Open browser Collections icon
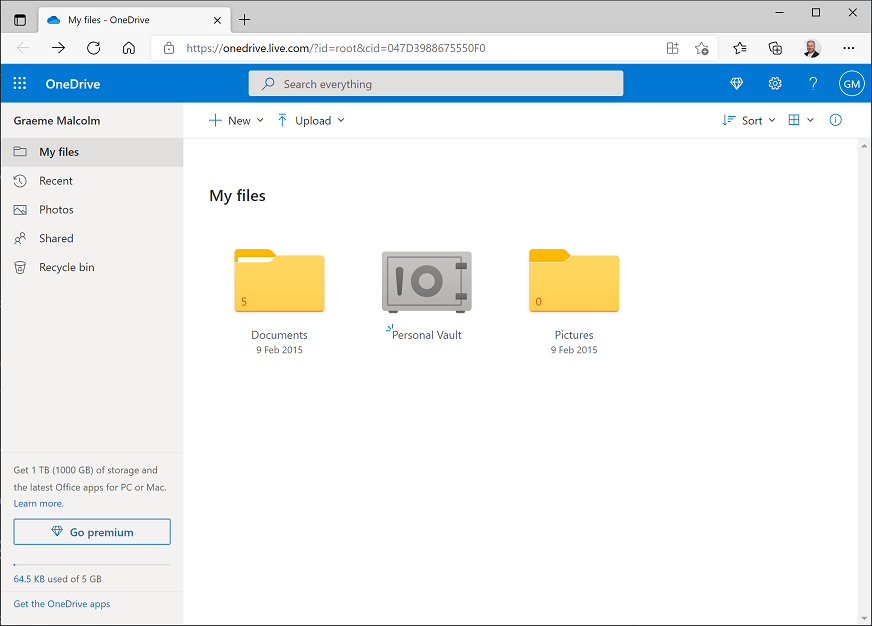Screen dimensions: 872x626 [775, 48]
